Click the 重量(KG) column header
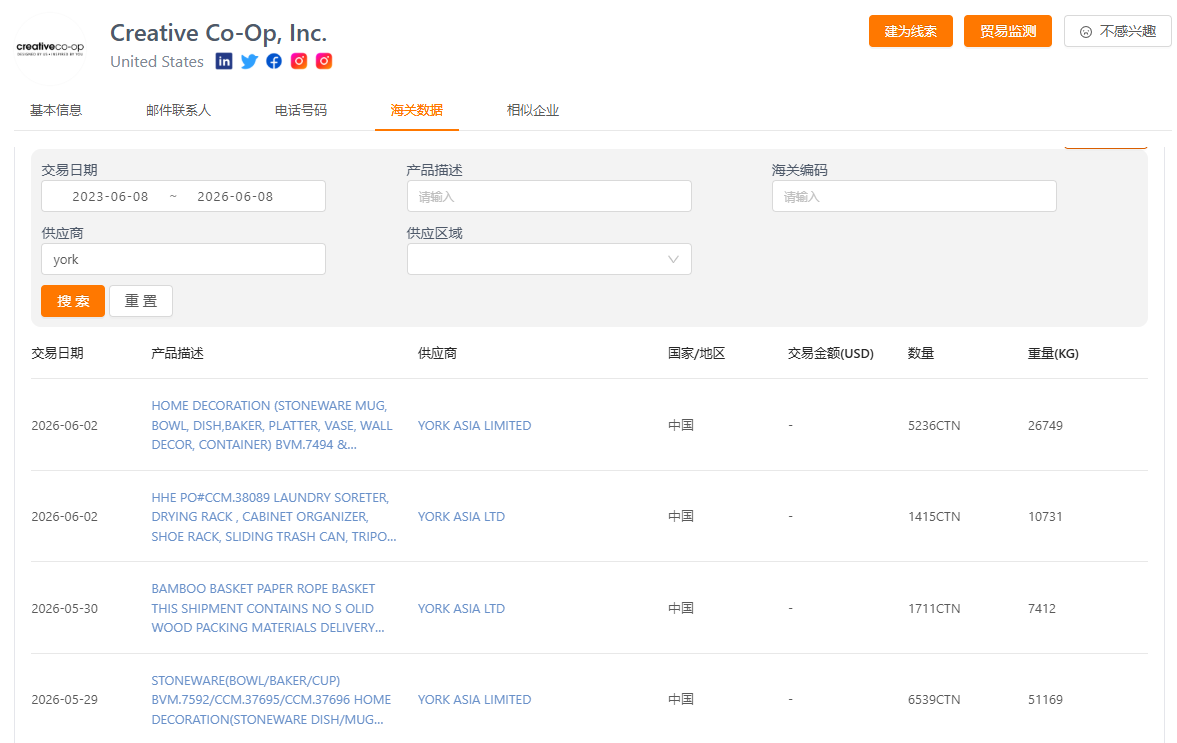The width and height of the screenshot is (1177, 743). click(1053, 353)
